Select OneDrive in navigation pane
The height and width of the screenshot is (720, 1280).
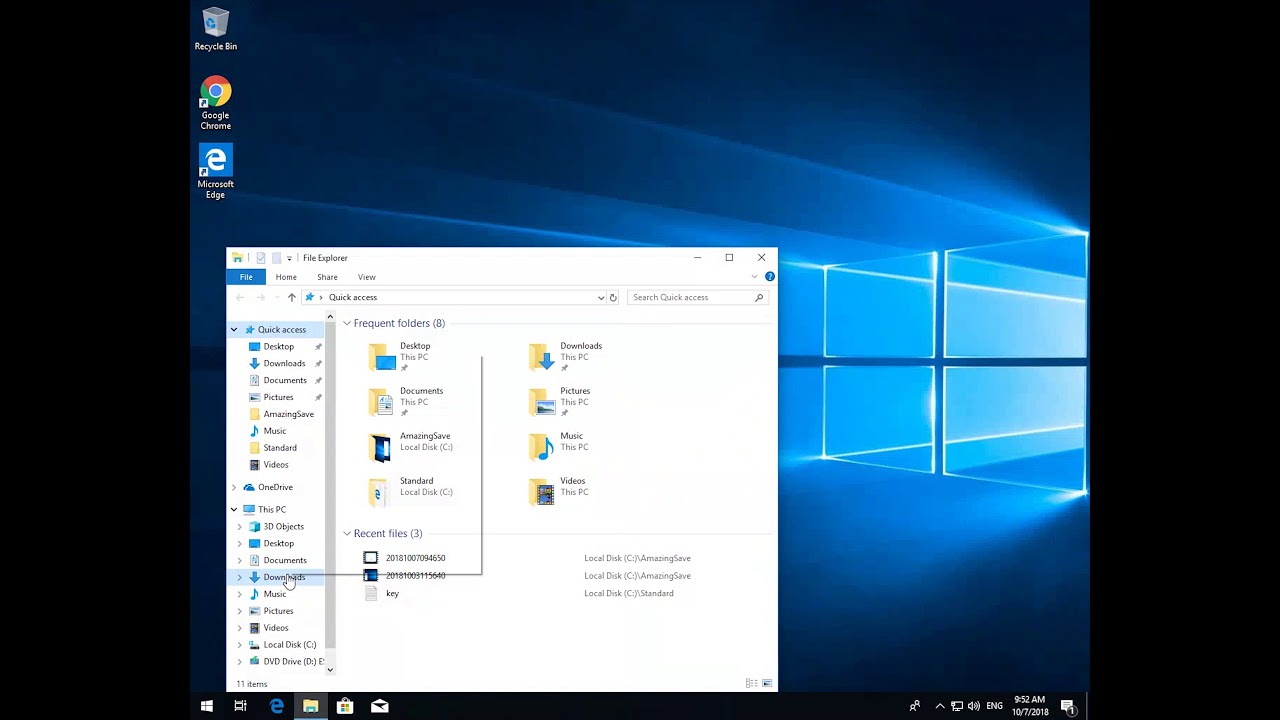(x=275, y=487)
